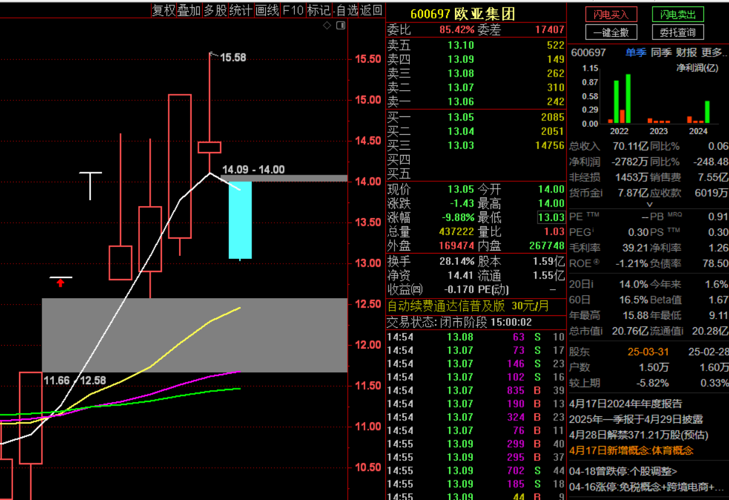Open the 叠加 overlay option
729x500 pixels.
(189, 10)
